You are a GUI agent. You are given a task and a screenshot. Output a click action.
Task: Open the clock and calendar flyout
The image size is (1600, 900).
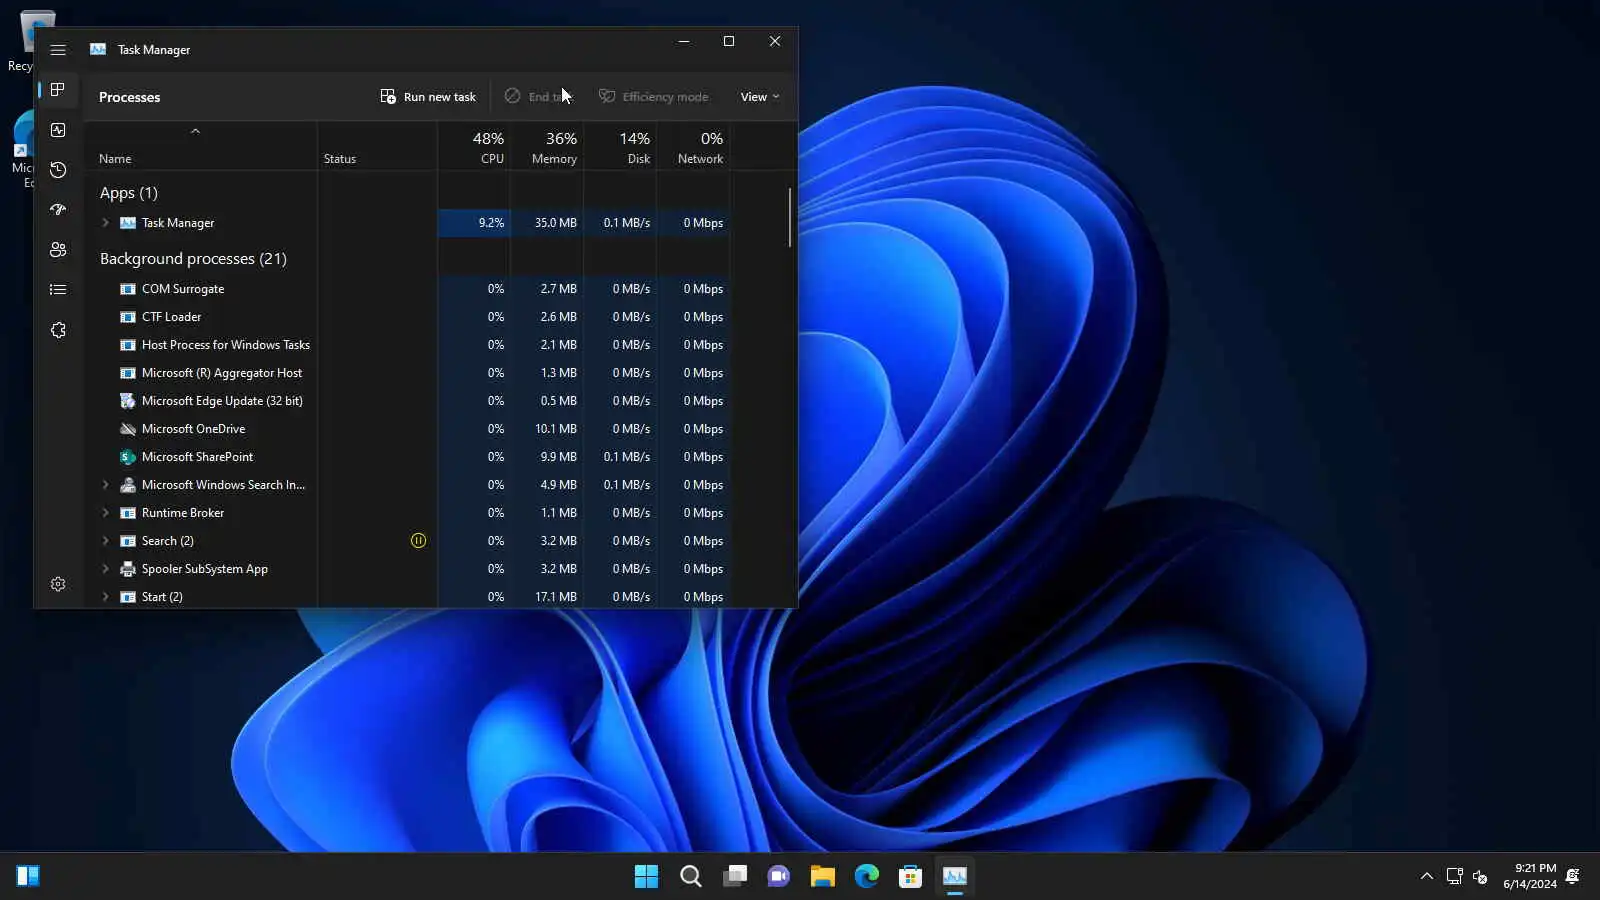[x=1529, y=876]
